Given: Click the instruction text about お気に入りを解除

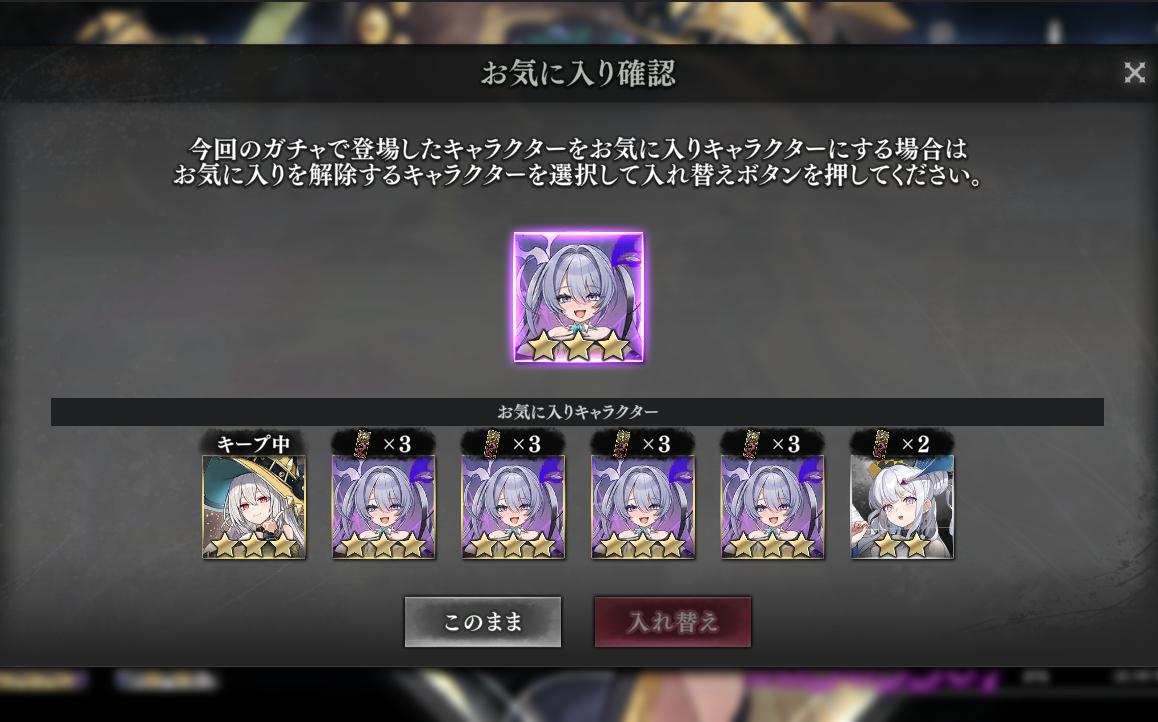Looking at the screenshot, I should point(578,176).
